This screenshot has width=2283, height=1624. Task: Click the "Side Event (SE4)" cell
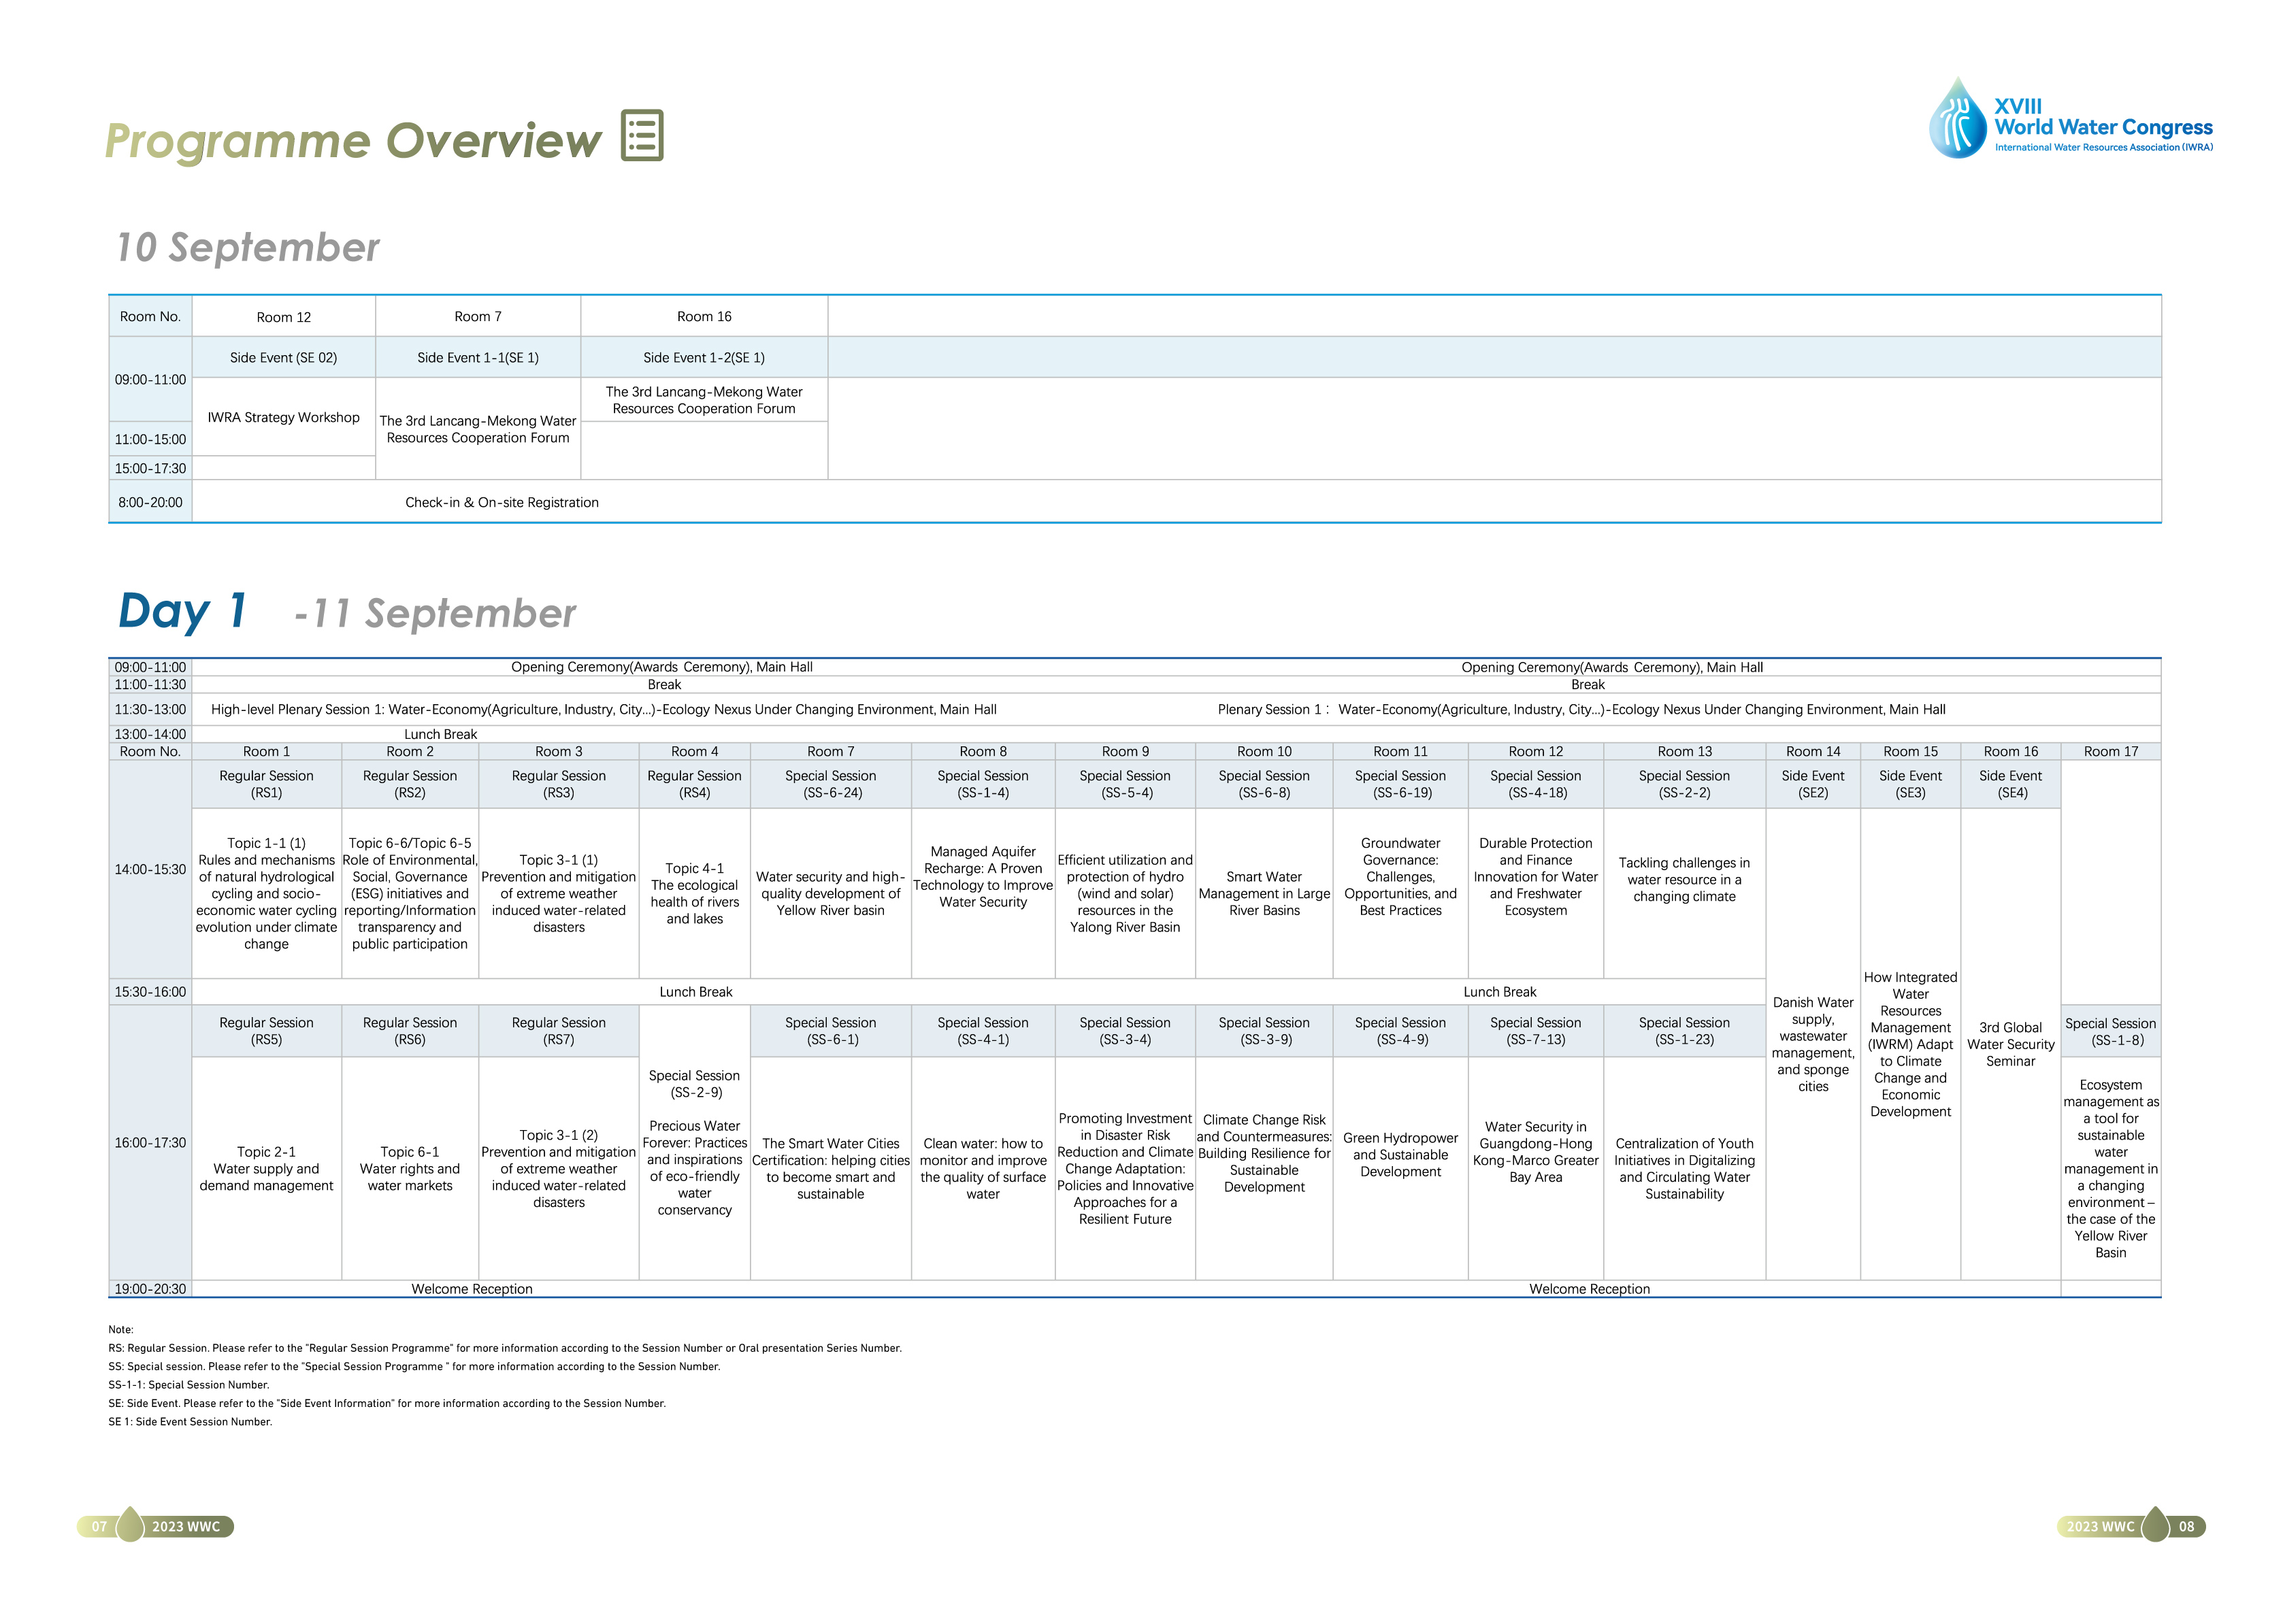click(x=2010, y=784)
